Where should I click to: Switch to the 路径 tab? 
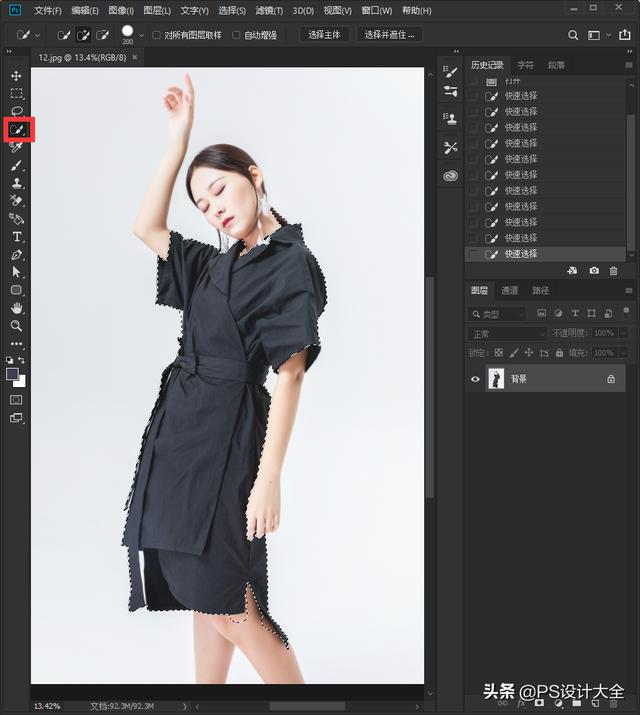540,290
